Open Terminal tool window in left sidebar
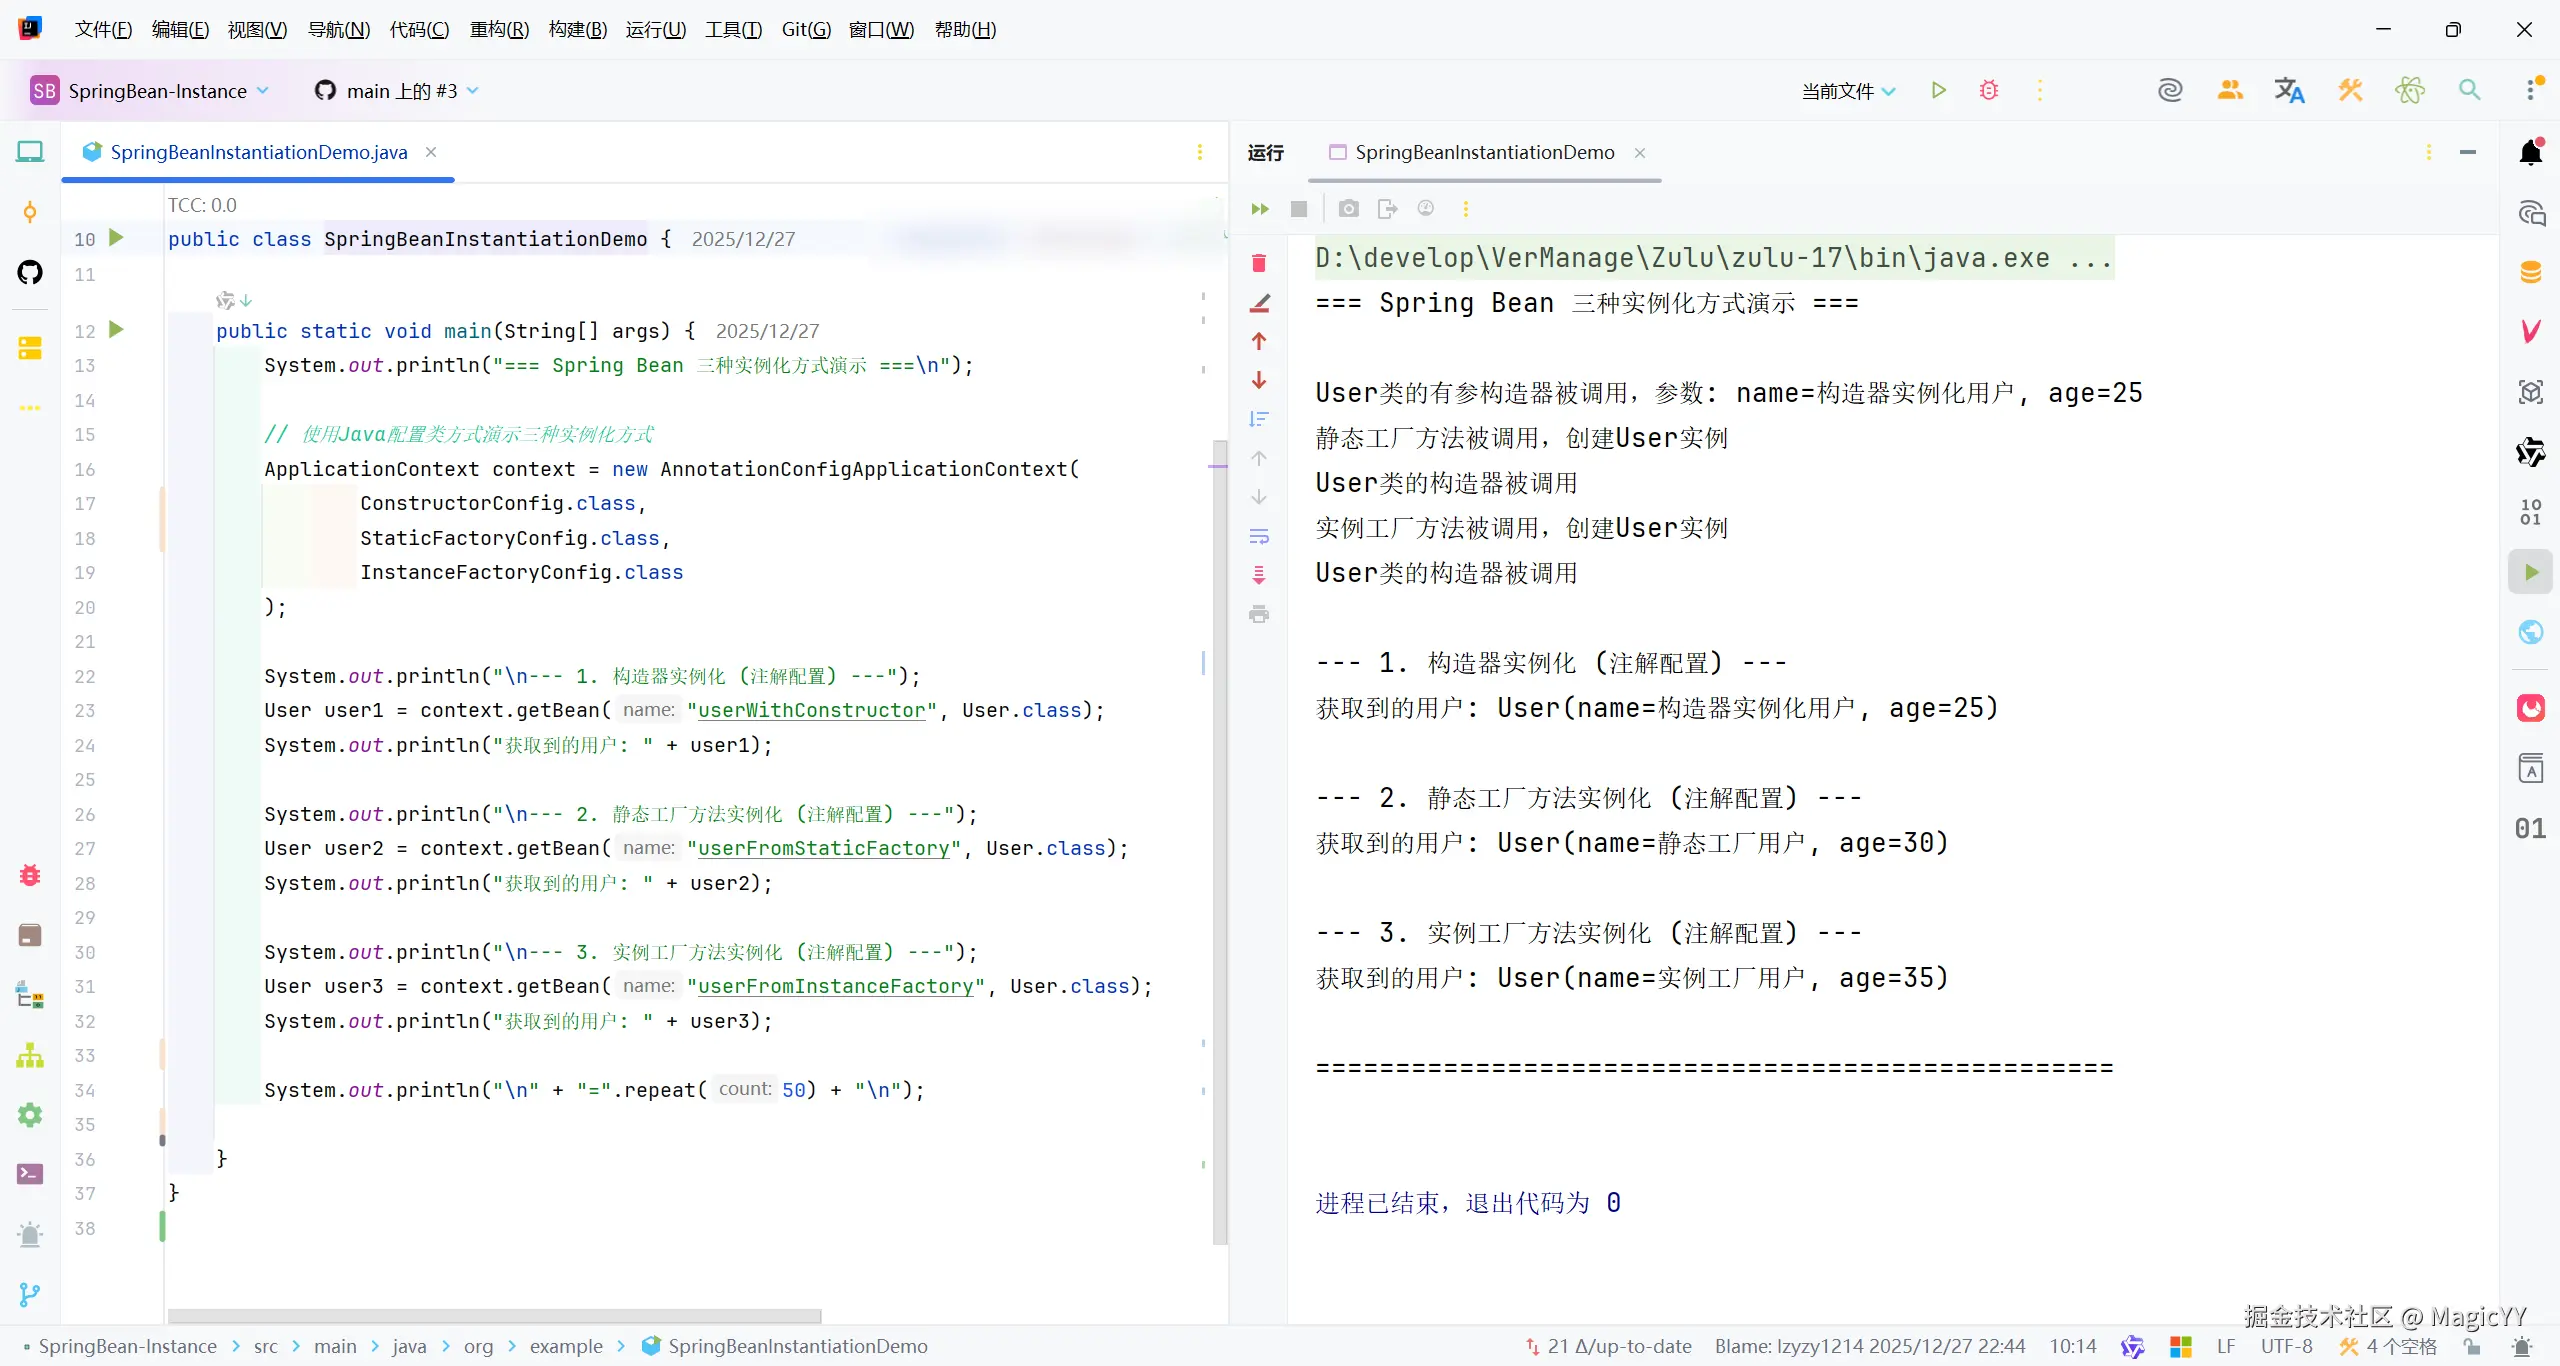Image resolution: width=2560 pixels, height=1366 pixels. point(30,1174)
